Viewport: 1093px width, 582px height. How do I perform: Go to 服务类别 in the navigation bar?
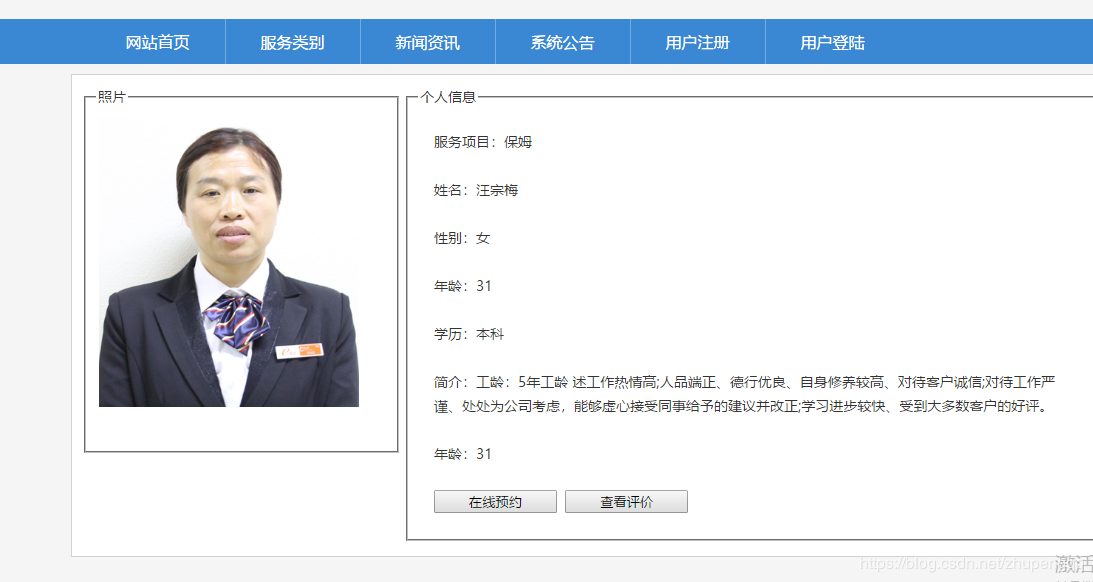(x=293, y=43)
